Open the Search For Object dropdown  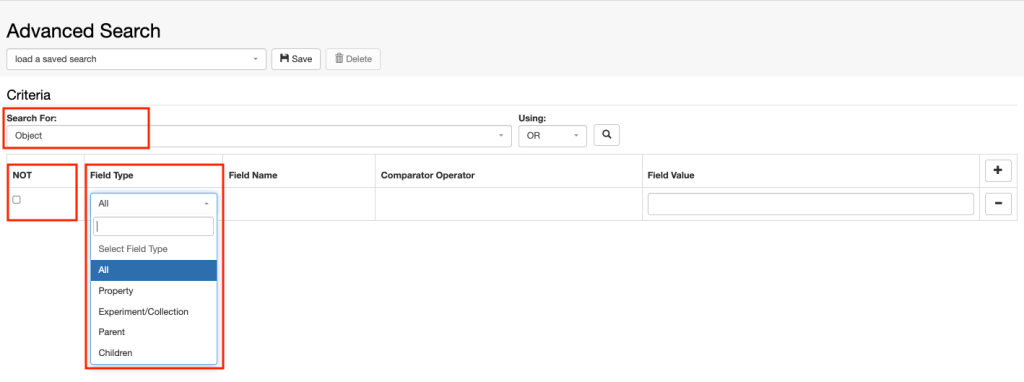(259, 136)
